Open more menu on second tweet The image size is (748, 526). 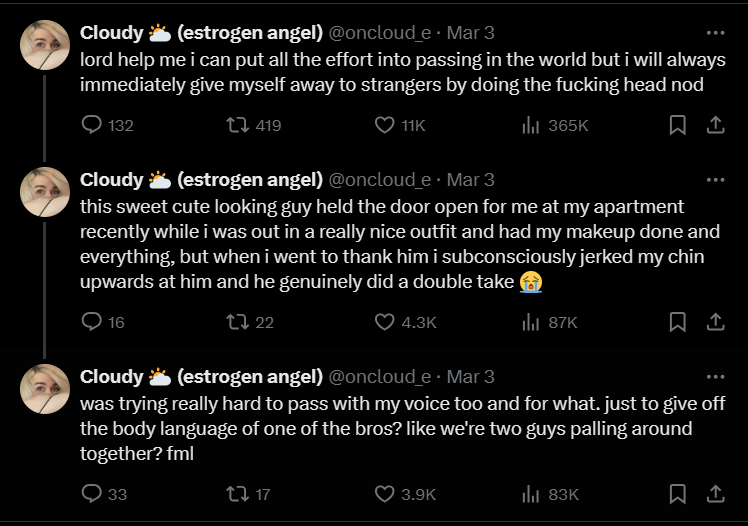pos(715,180)
